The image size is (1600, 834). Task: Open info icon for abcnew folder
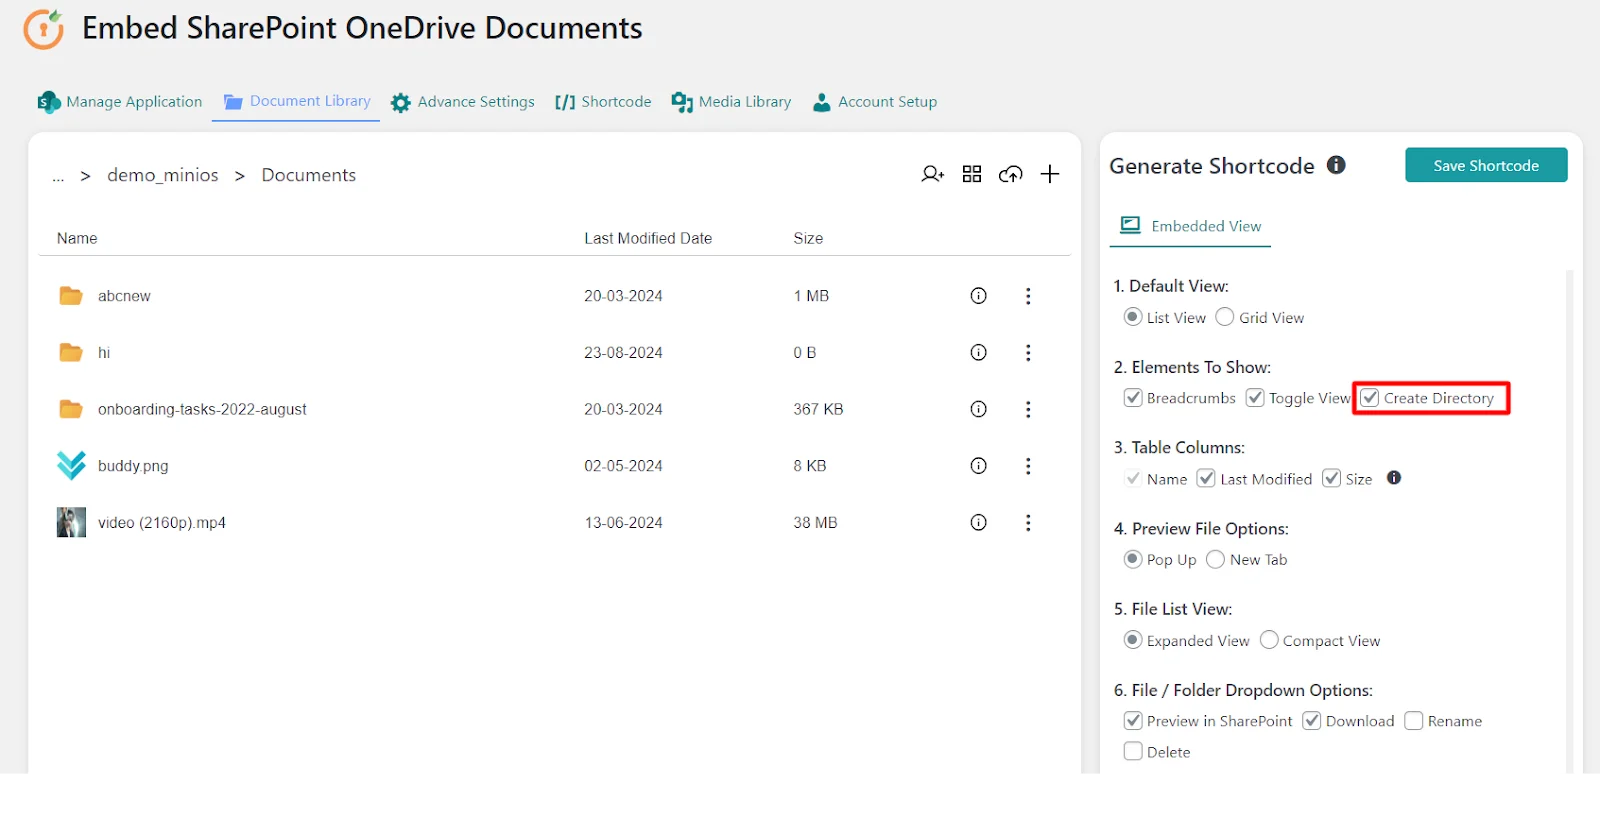click(979, 296)
